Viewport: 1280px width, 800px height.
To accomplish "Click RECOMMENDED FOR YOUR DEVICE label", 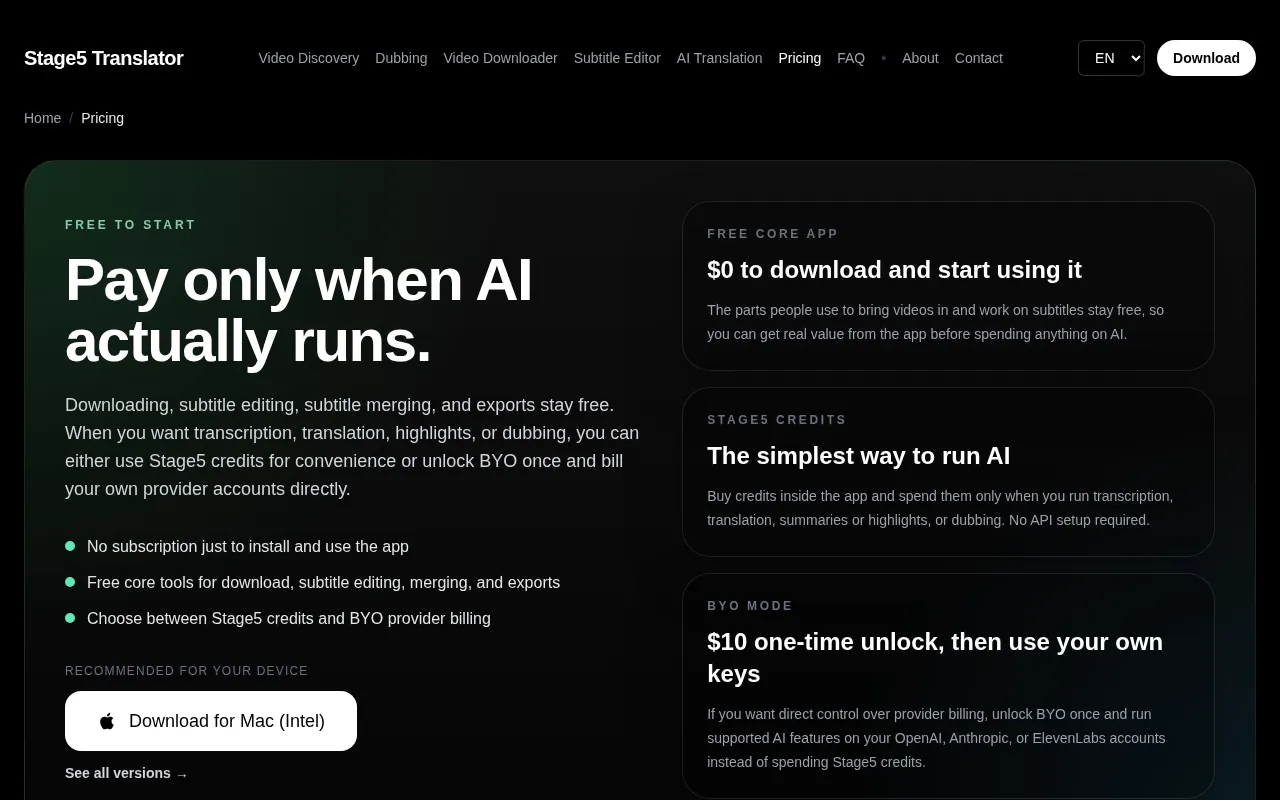I will click(186, 671).
